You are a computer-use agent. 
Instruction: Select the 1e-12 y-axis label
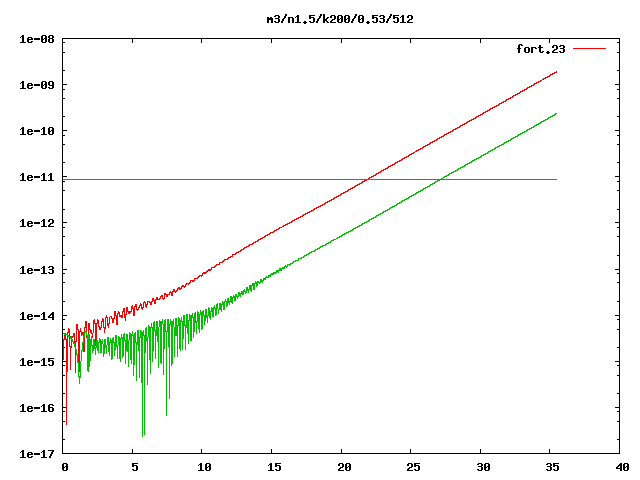[37, 223]
